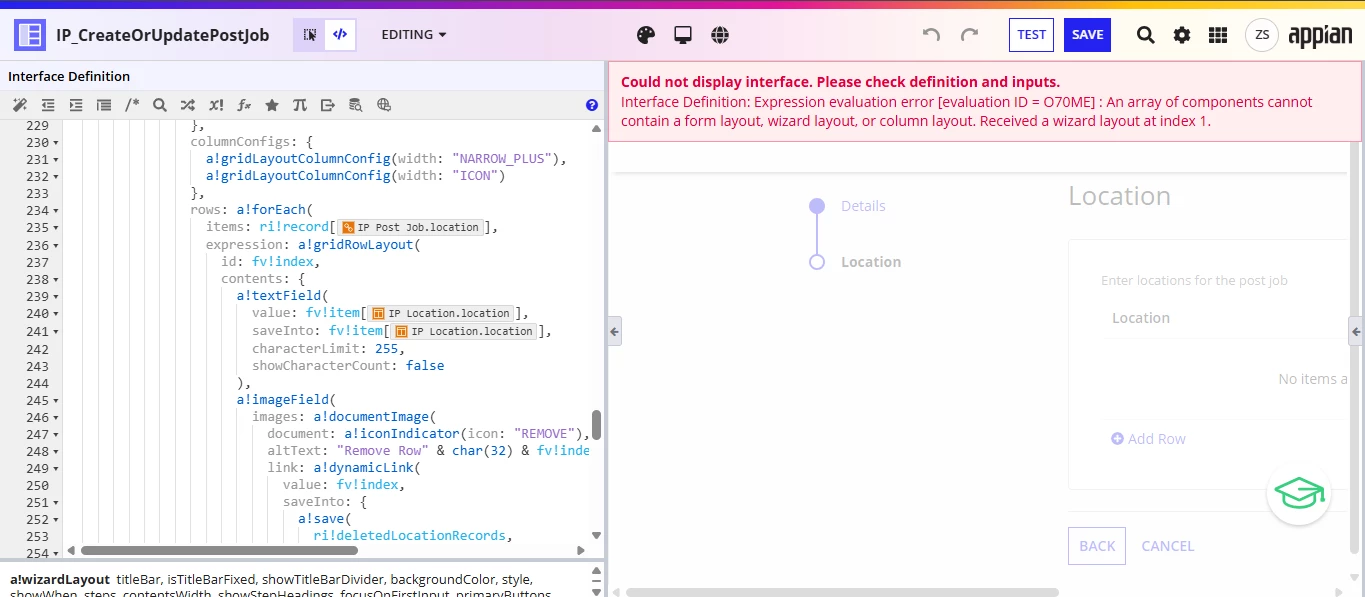Click the database search toolbar icon
This screenshot has height=597, width=1365.
[x=355, y=105]
